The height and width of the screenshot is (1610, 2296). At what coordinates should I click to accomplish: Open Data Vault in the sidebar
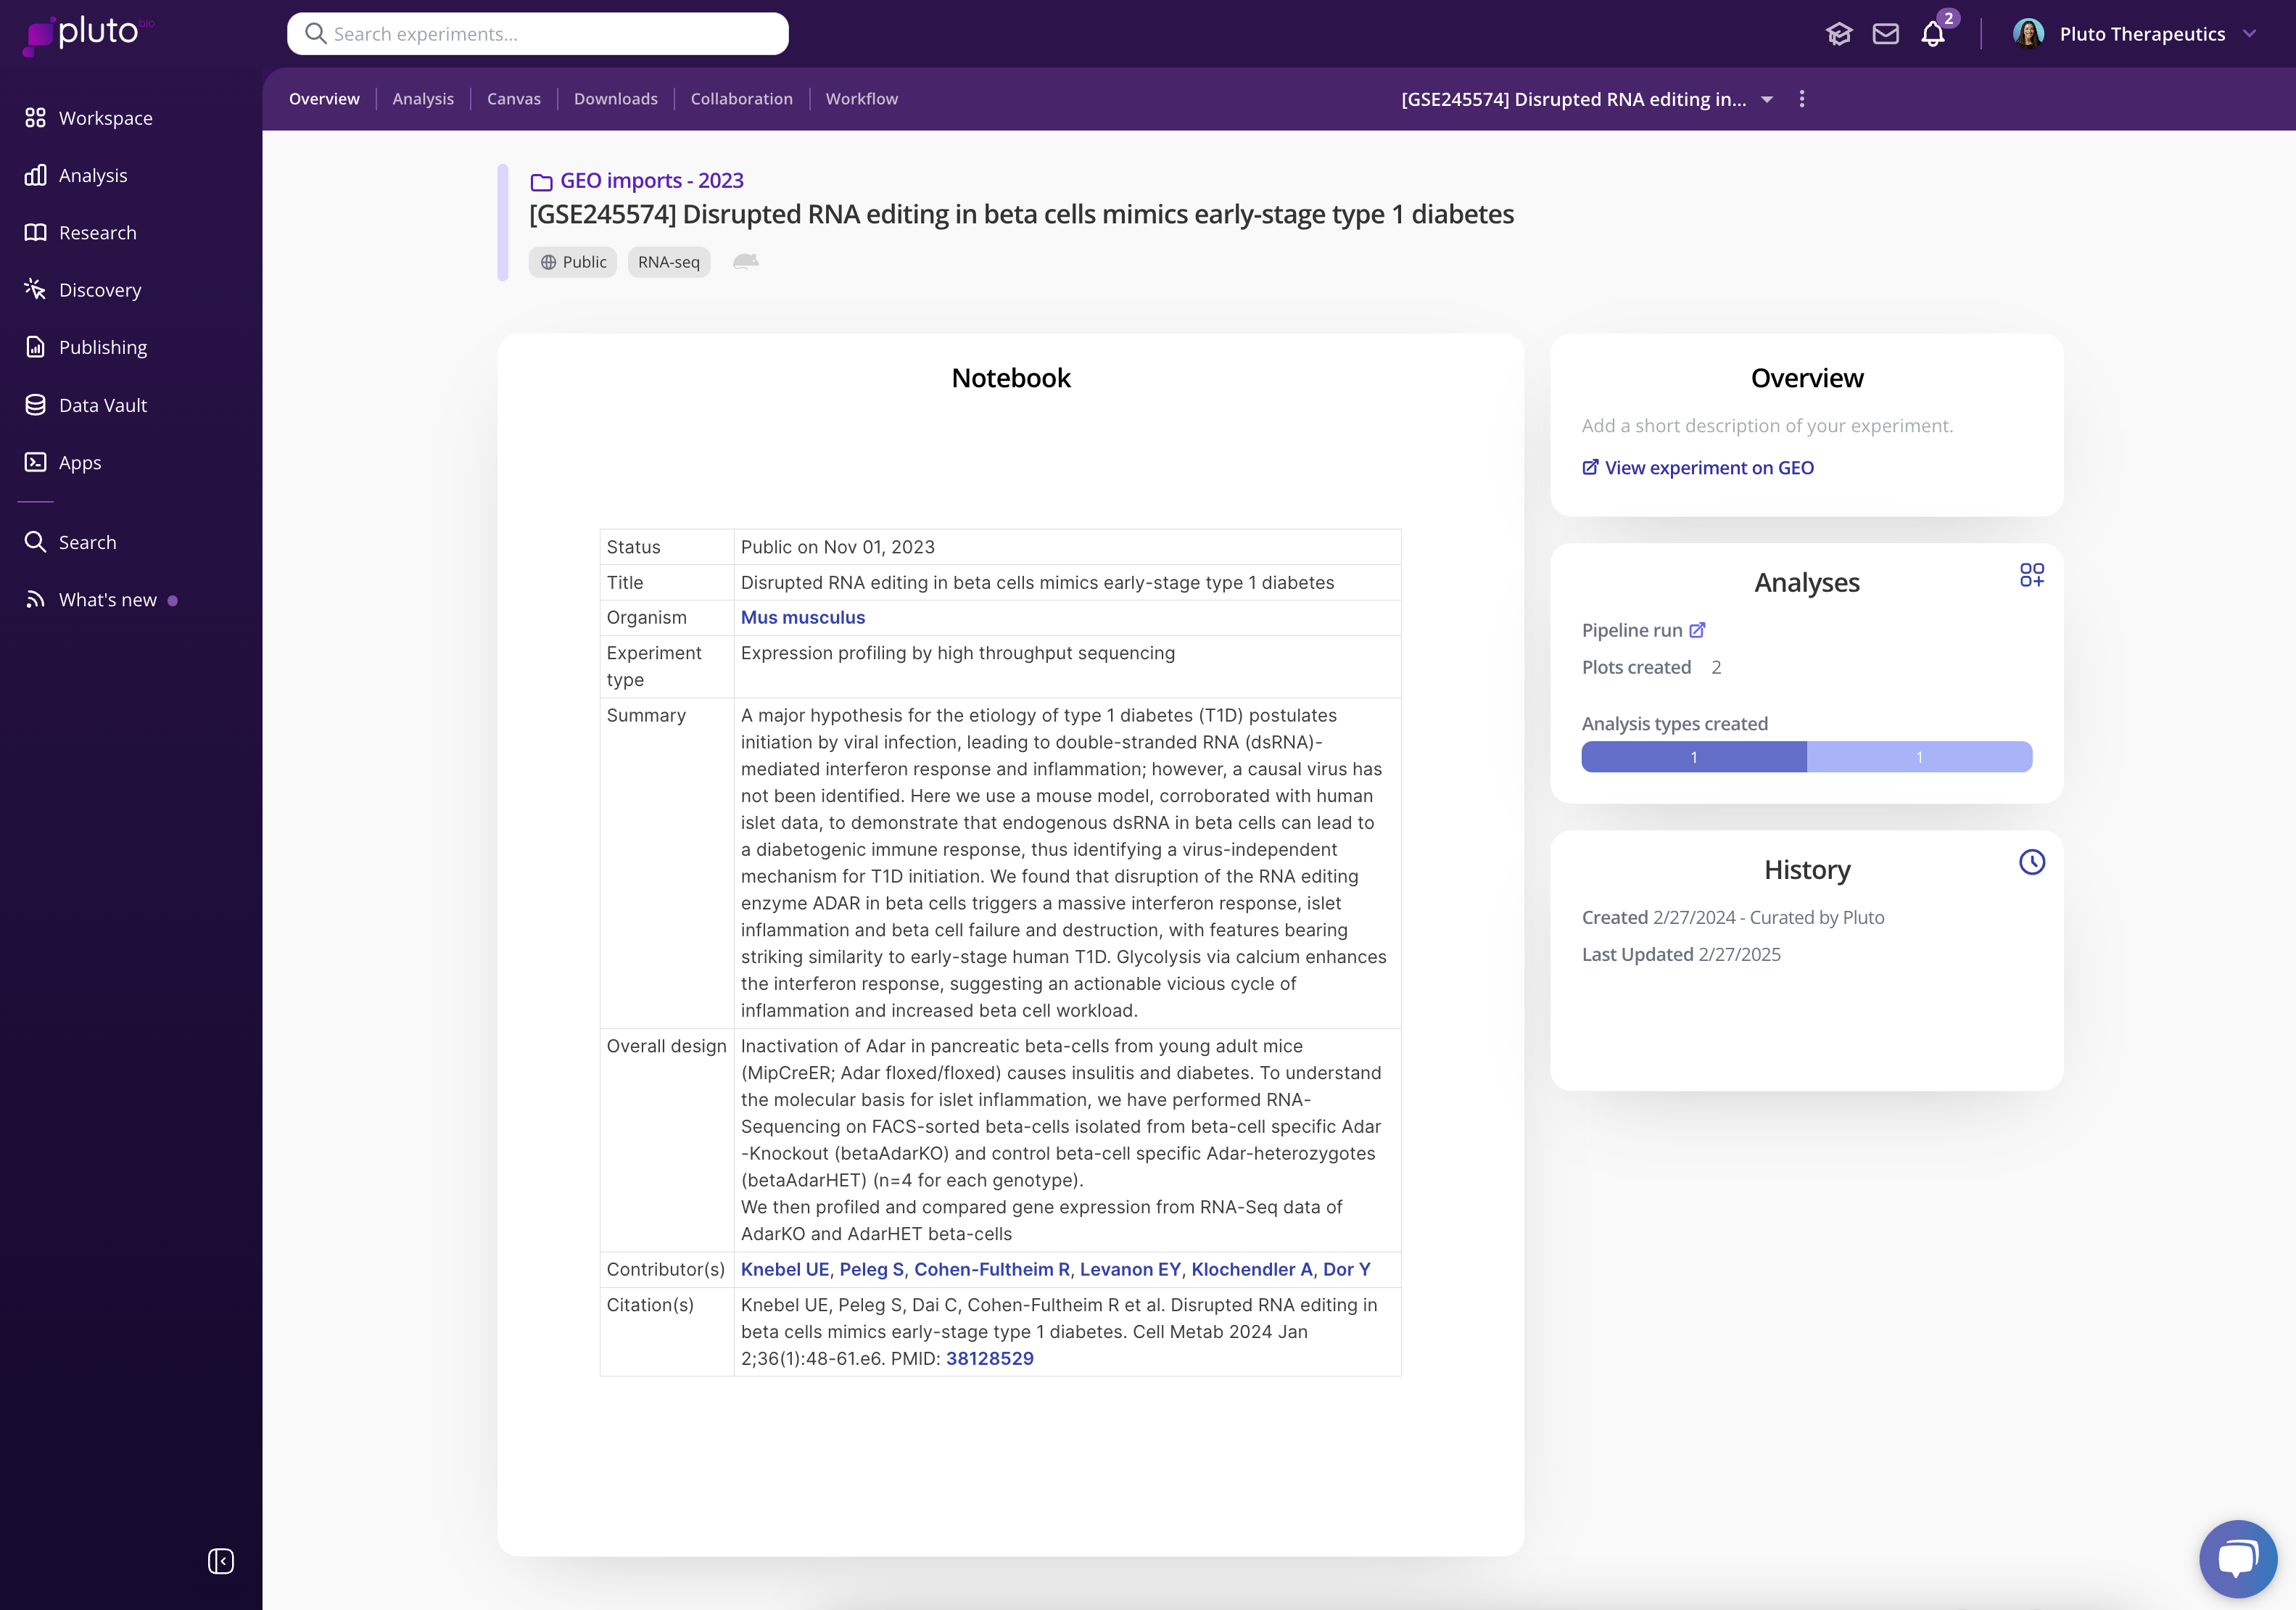(x=102, y=405)
